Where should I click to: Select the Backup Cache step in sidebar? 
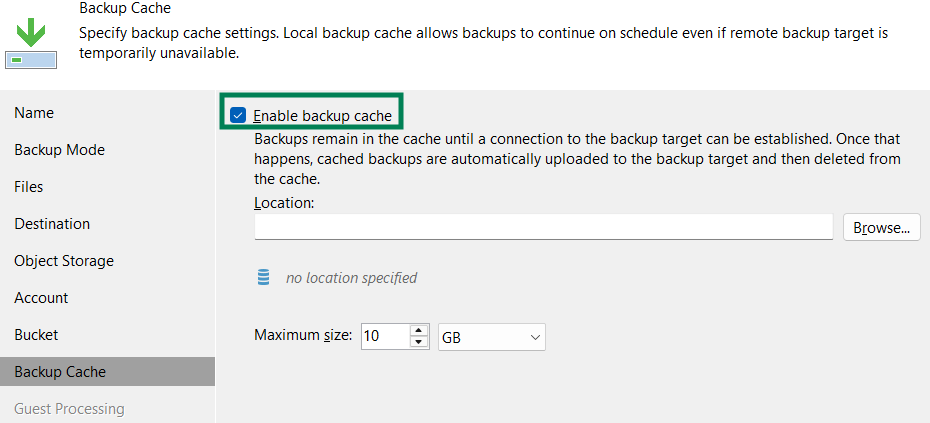60,372
